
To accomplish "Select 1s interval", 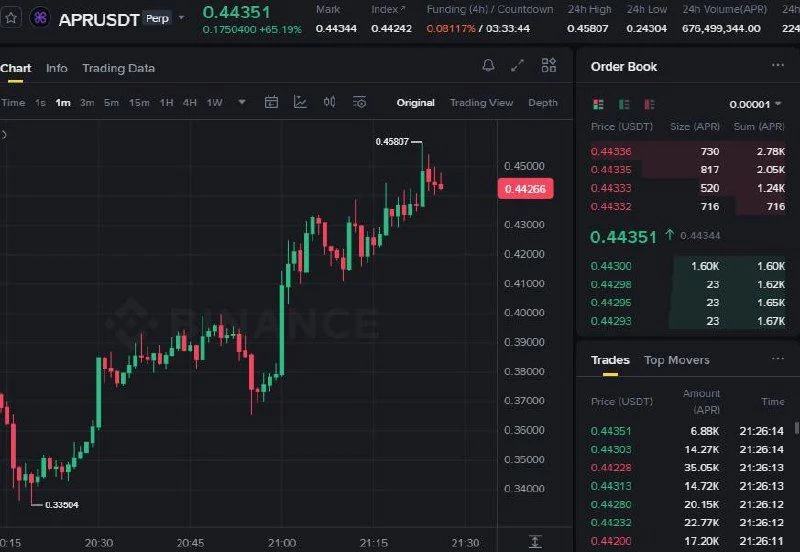I will coord(40,103).
